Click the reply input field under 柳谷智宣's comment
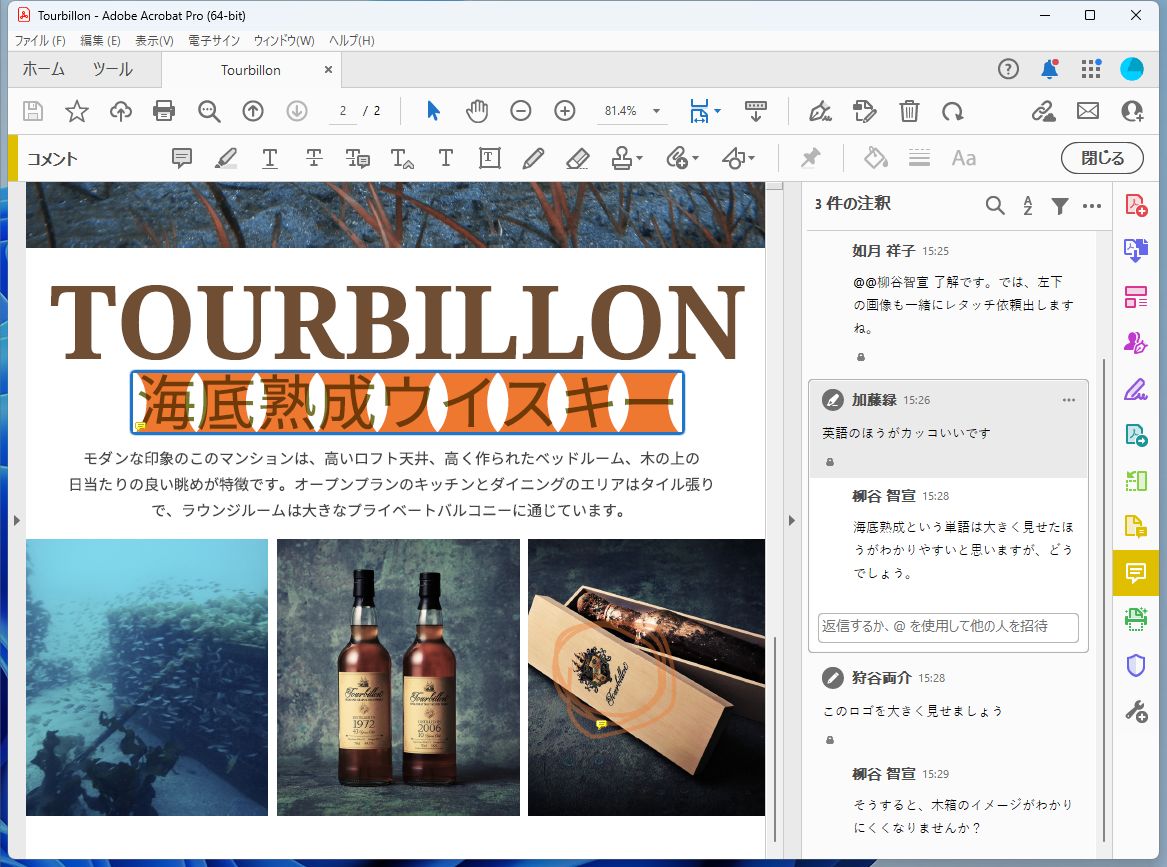This screenshot has height=867, width=1167. (x=946, y=628)
